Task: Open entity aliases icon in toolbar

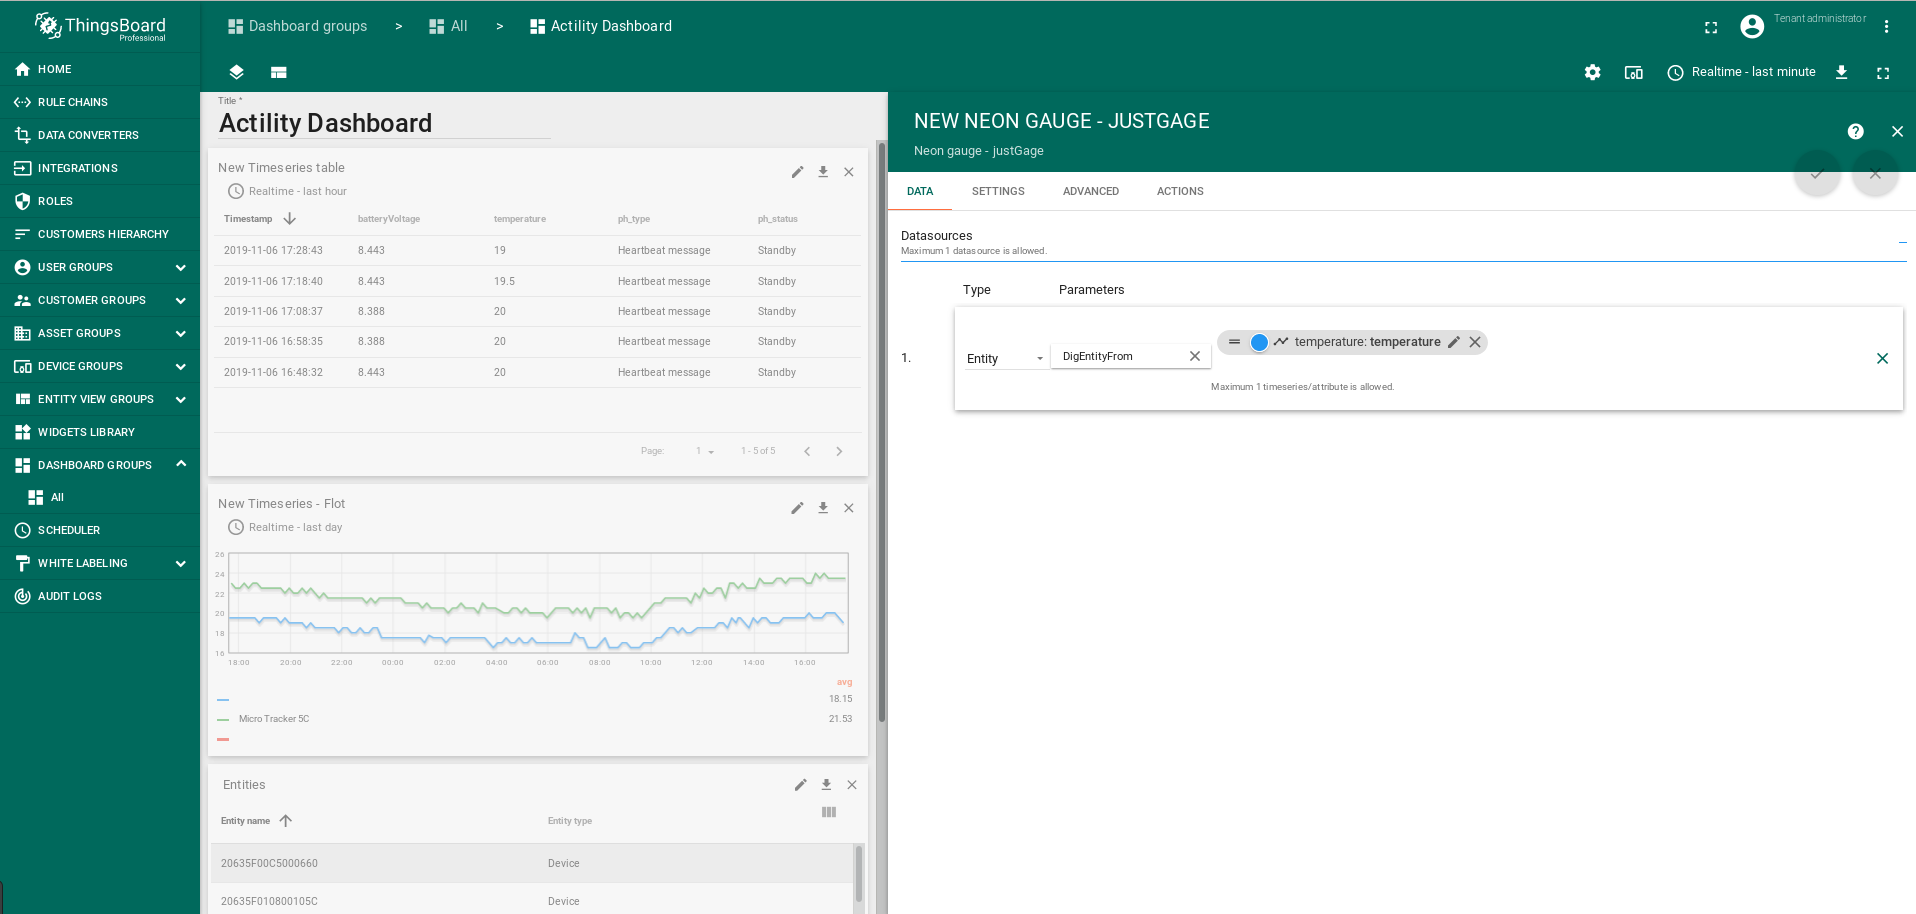Action: coord(1634,72)
